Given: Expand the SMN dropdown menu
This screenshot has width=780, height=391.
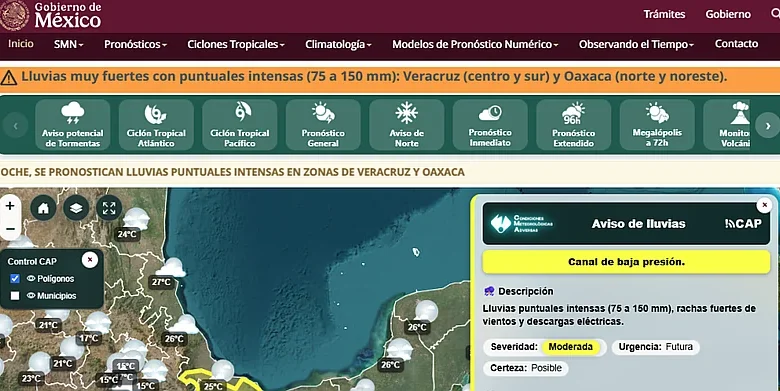Looking at the screenshot, I should (x=68, y=44).
